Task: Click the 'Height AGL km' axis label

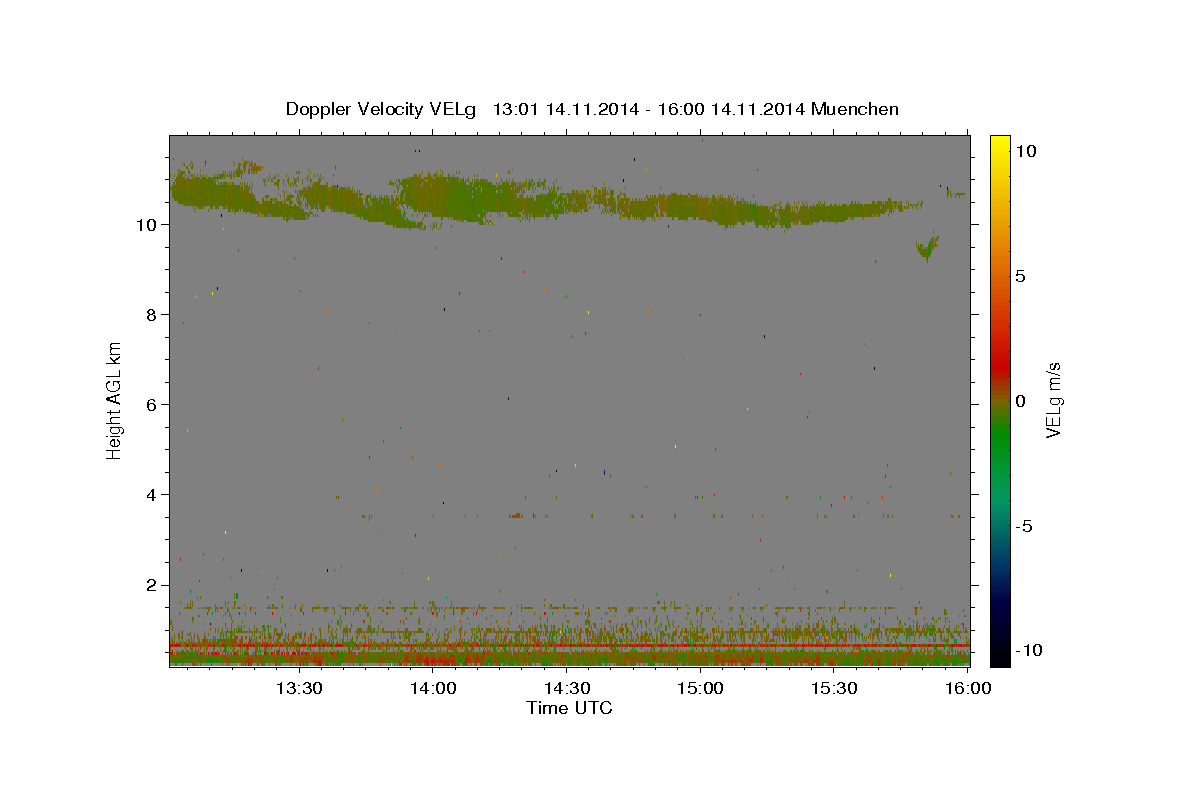Action: (115, 400)
